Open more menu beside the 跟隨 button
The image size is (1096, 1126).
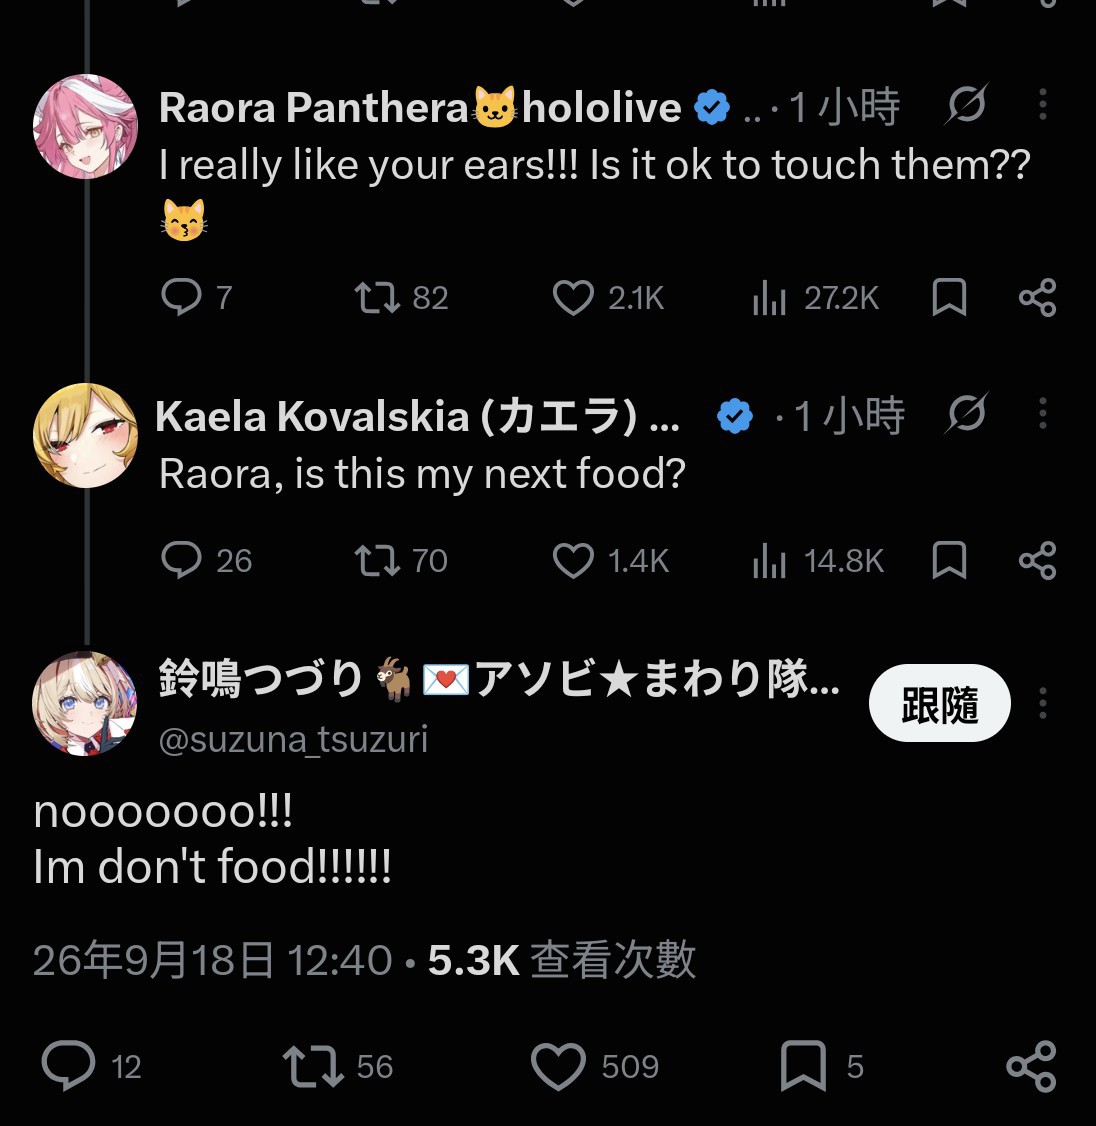tap(1043, 703)
